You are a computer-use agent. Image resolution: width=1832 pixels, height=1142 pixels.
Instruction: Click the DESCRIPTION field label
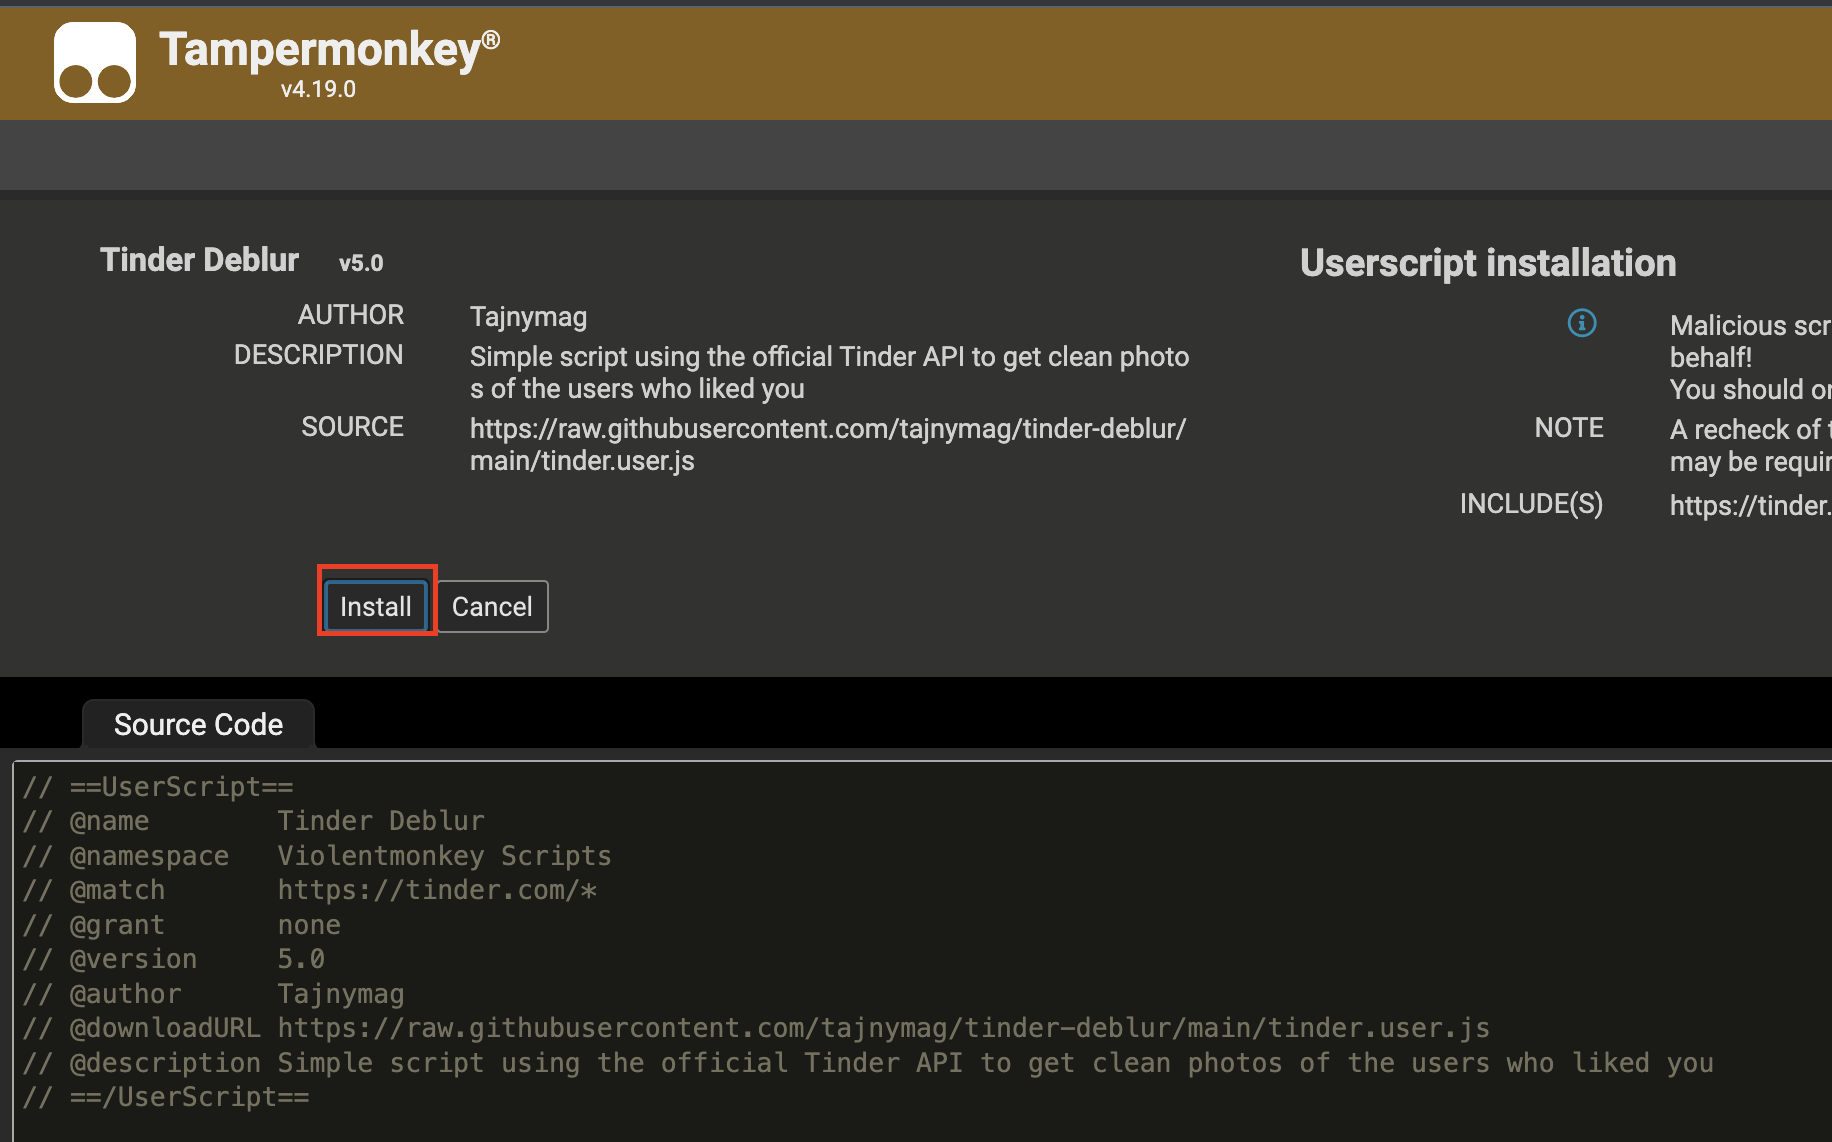(x=319, y=355)
